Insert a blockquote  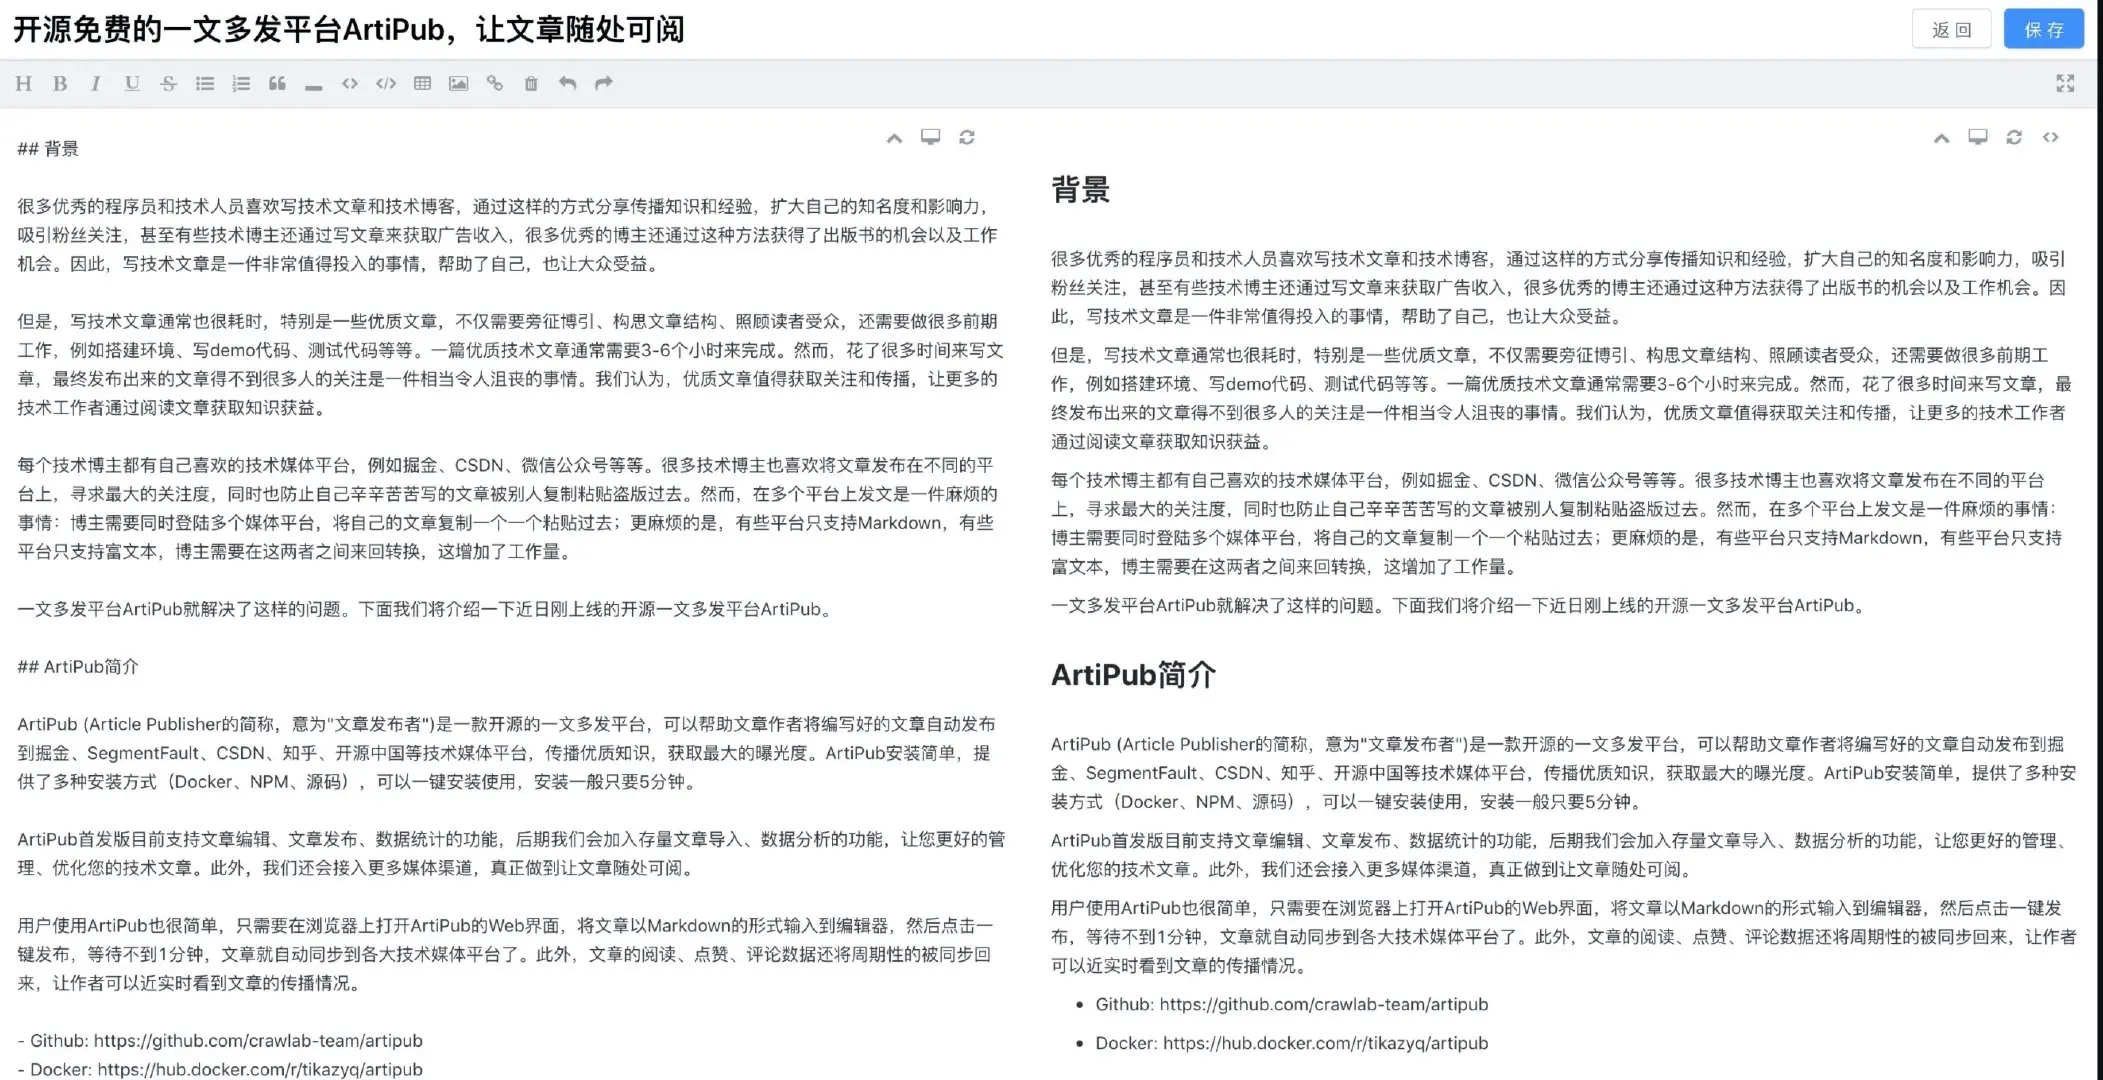click(277, 84)
